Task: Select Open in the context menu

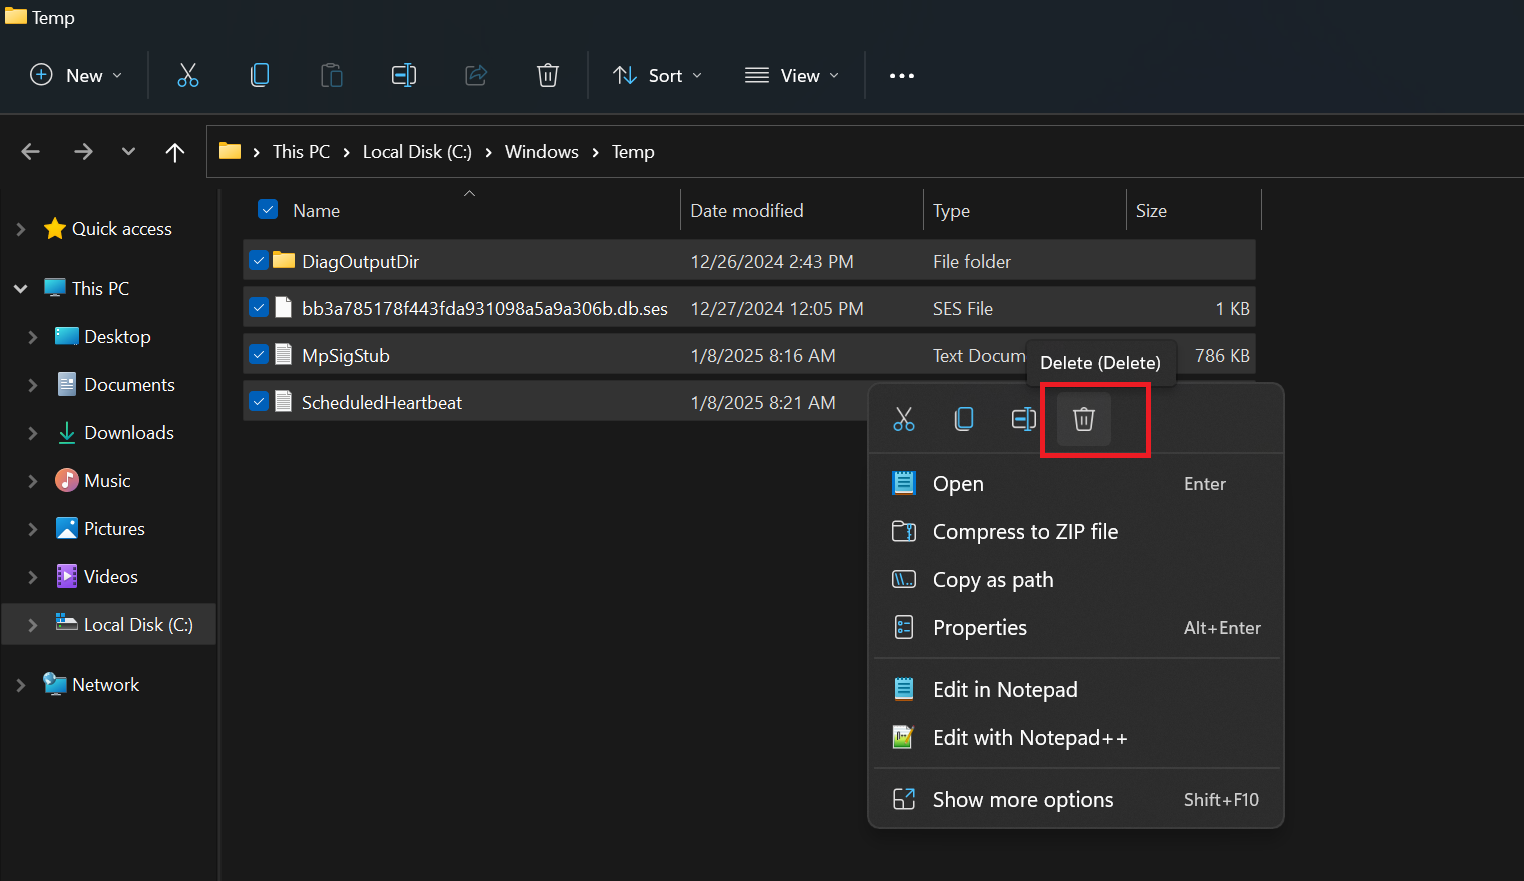Action: click(1076, 484)
